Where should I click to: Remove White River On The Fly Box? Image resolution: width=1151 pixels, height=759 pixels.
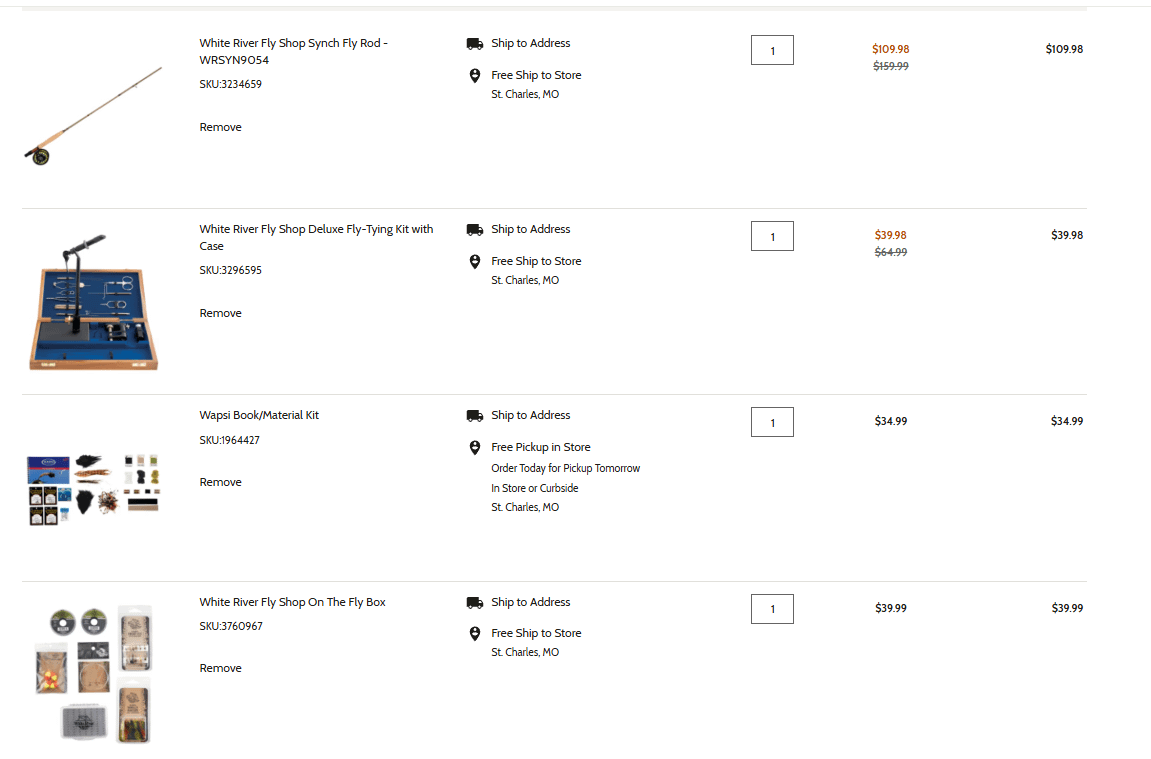pos(220,668)
